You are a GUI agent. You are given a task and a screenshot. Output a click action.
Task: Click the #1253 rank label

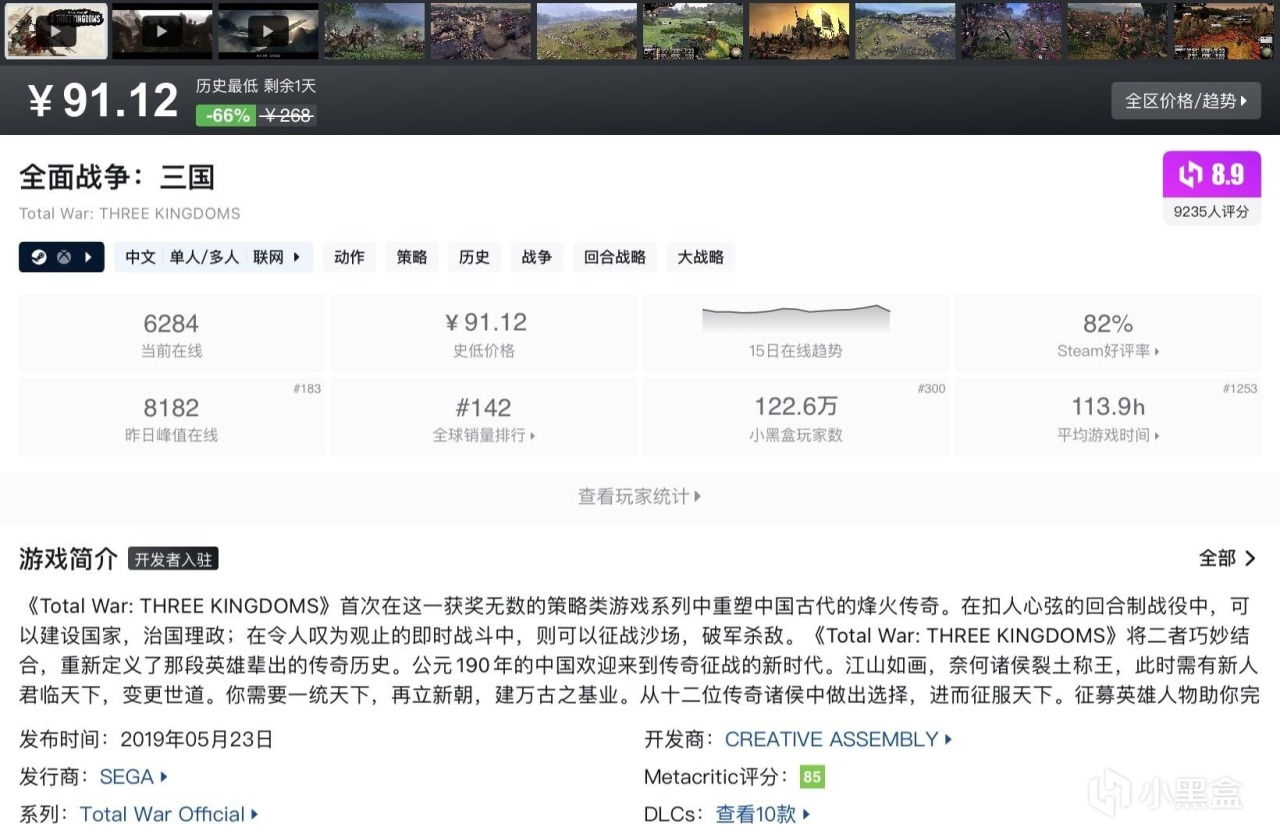(x=1240, y=388)
